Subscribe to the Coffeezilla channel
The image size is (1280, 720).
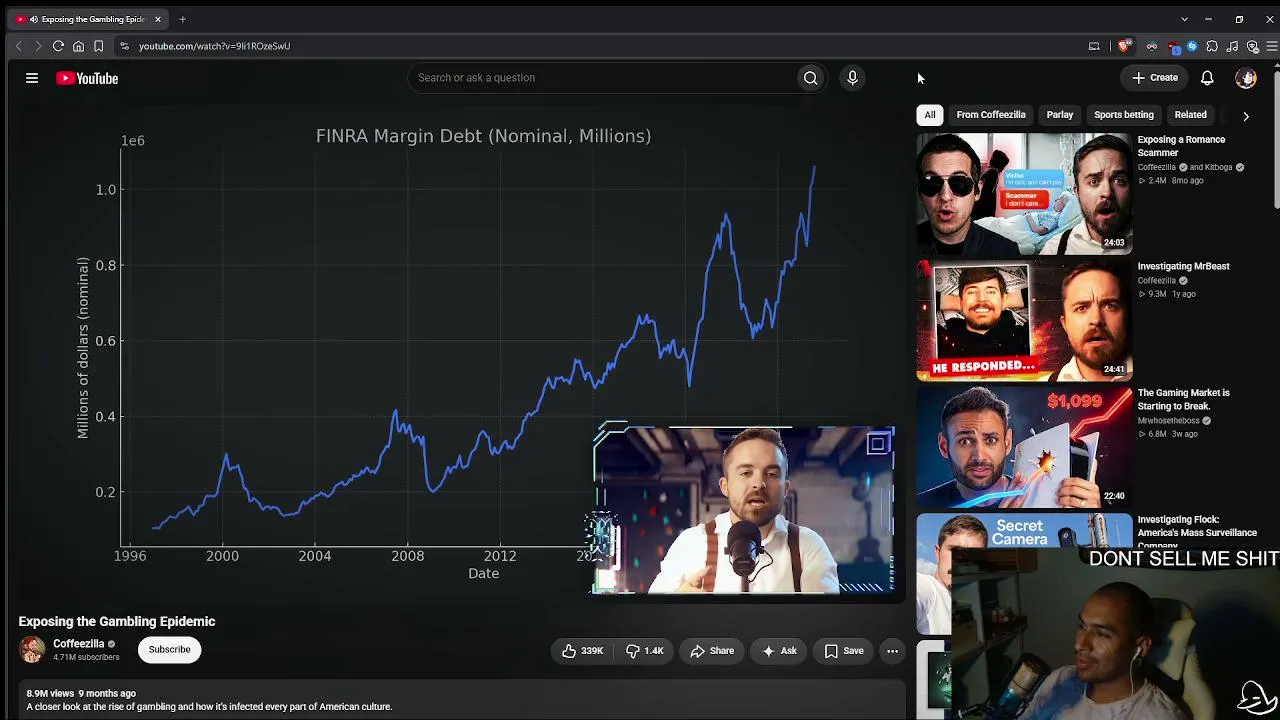[169, 650]
